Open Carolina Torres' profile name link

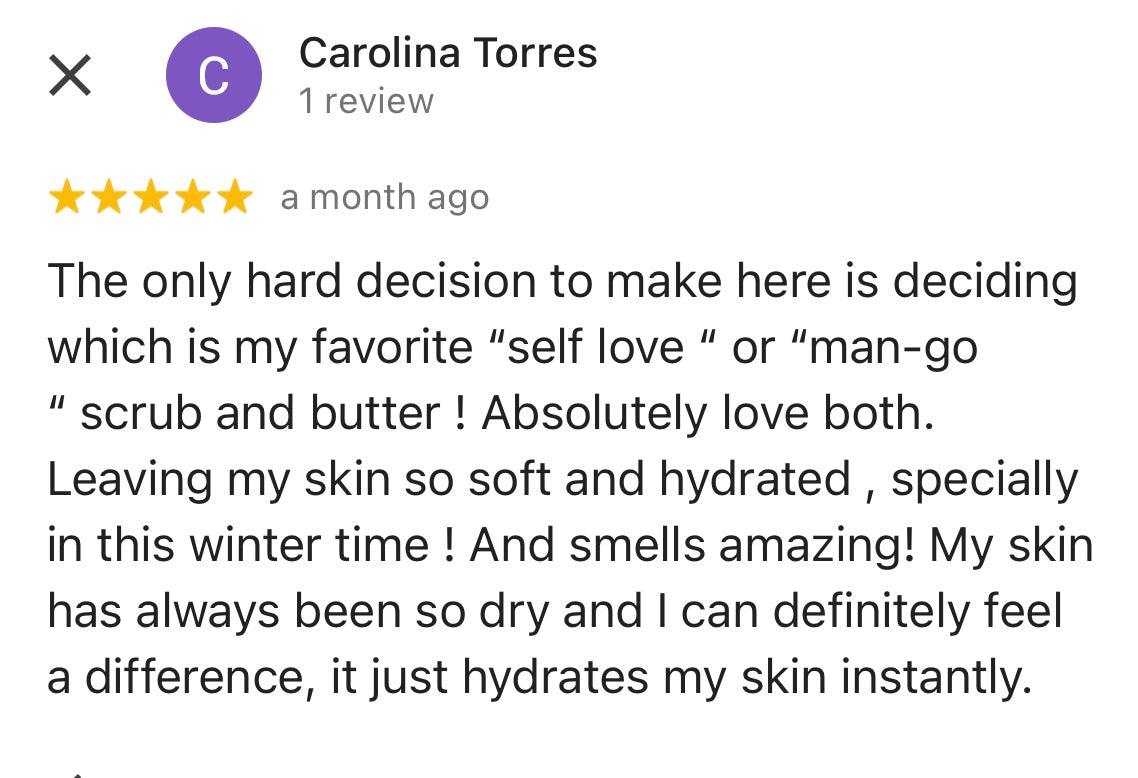click(448, 53)
